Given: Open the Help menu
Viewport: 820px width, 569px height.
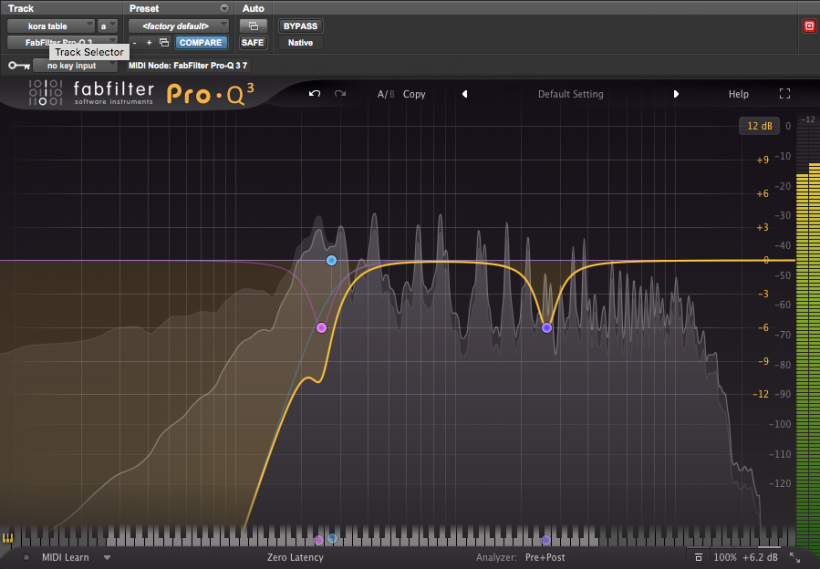Looking at the screenshot, I should pos(738,94).
